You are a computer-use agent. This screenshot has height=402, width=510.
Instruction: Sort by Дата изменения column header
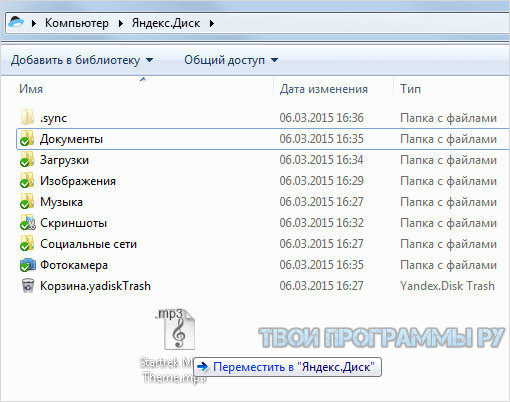[324, 89]
